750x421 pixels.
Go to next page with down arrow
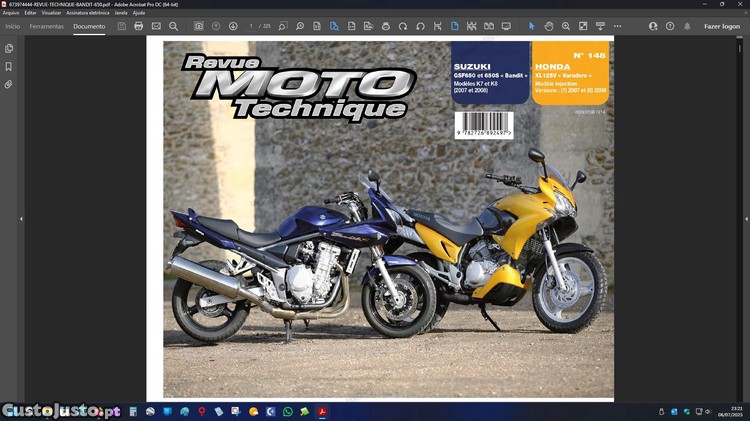(x=233, y=26)
